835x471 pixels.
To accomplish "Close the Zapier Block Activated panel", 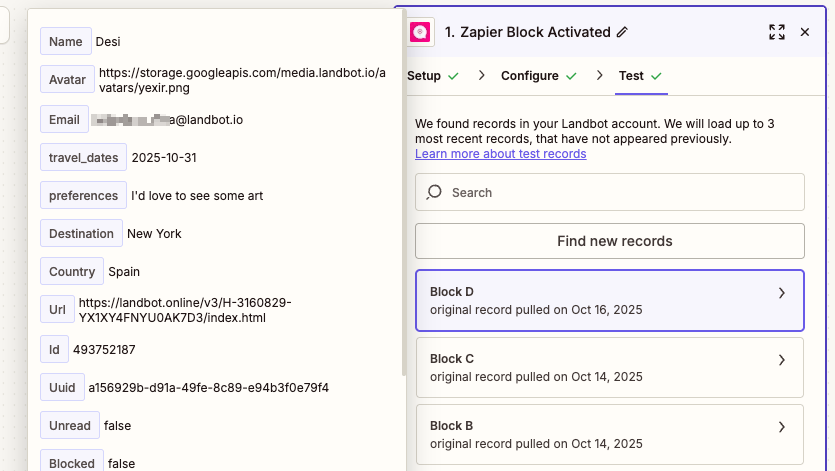I will point(805,32).
